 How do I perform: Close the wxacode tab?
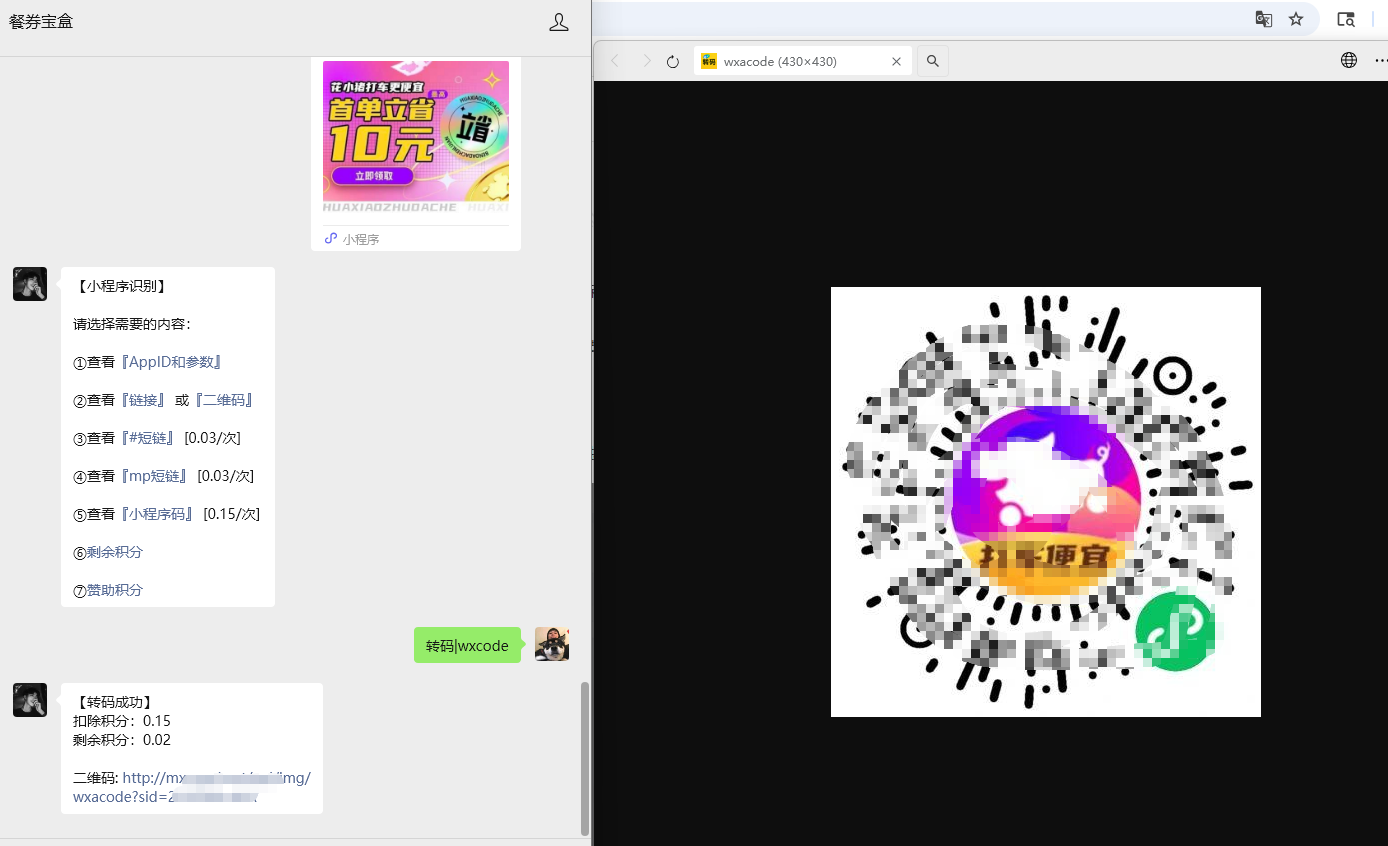[896, 61]
